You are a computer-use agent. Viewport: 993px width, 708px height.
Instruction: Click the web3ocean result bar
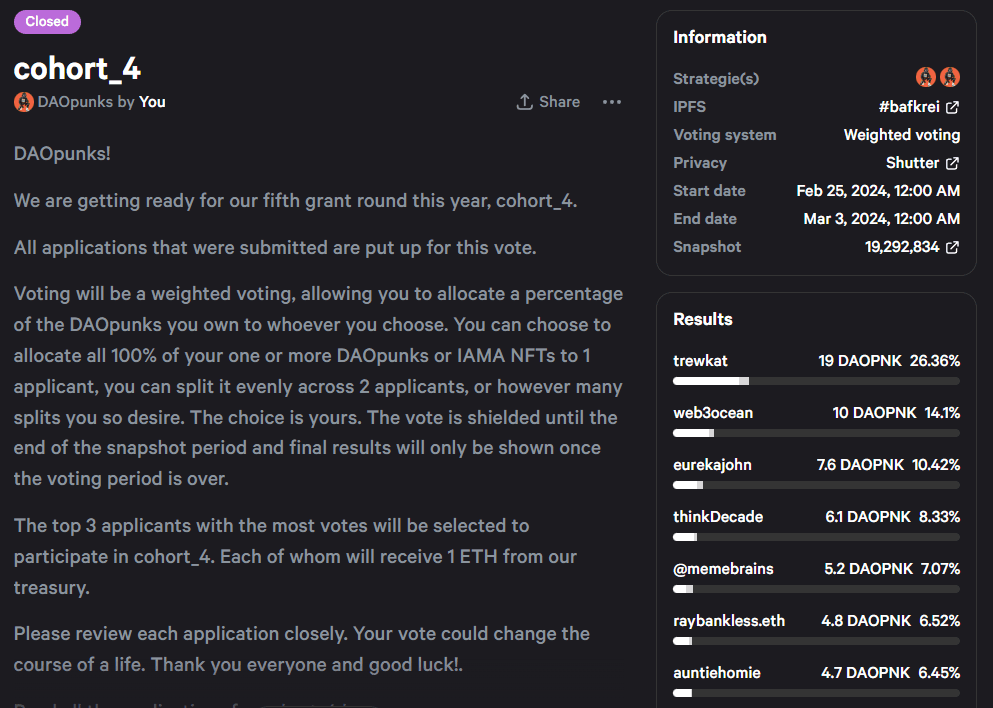tap(816, 433)
